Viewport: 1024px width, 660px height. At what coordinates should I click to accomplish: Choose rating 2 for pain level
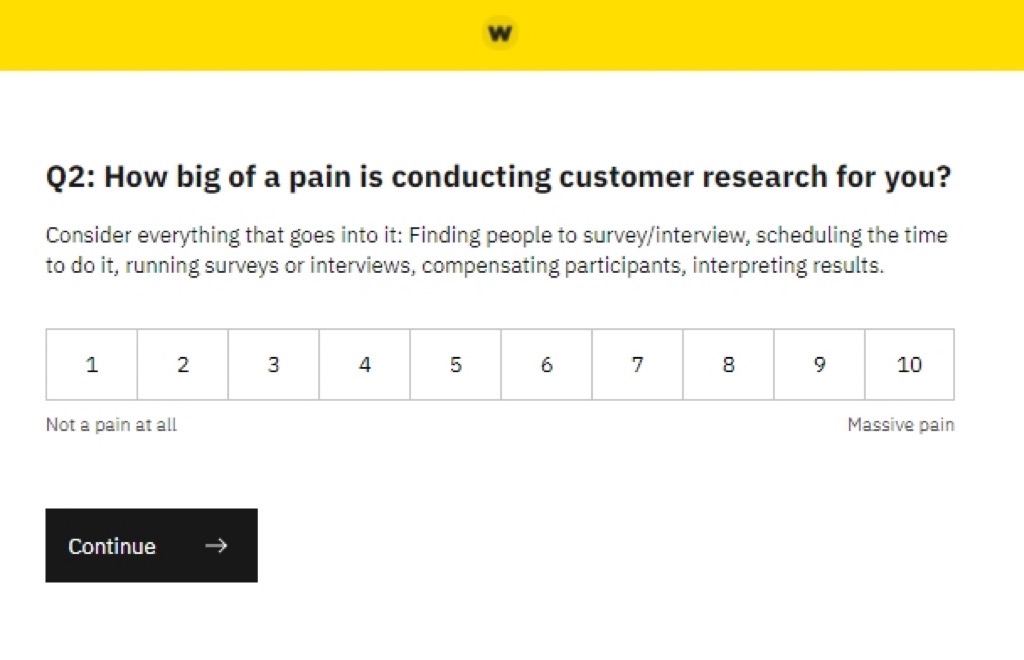point(183,365)
